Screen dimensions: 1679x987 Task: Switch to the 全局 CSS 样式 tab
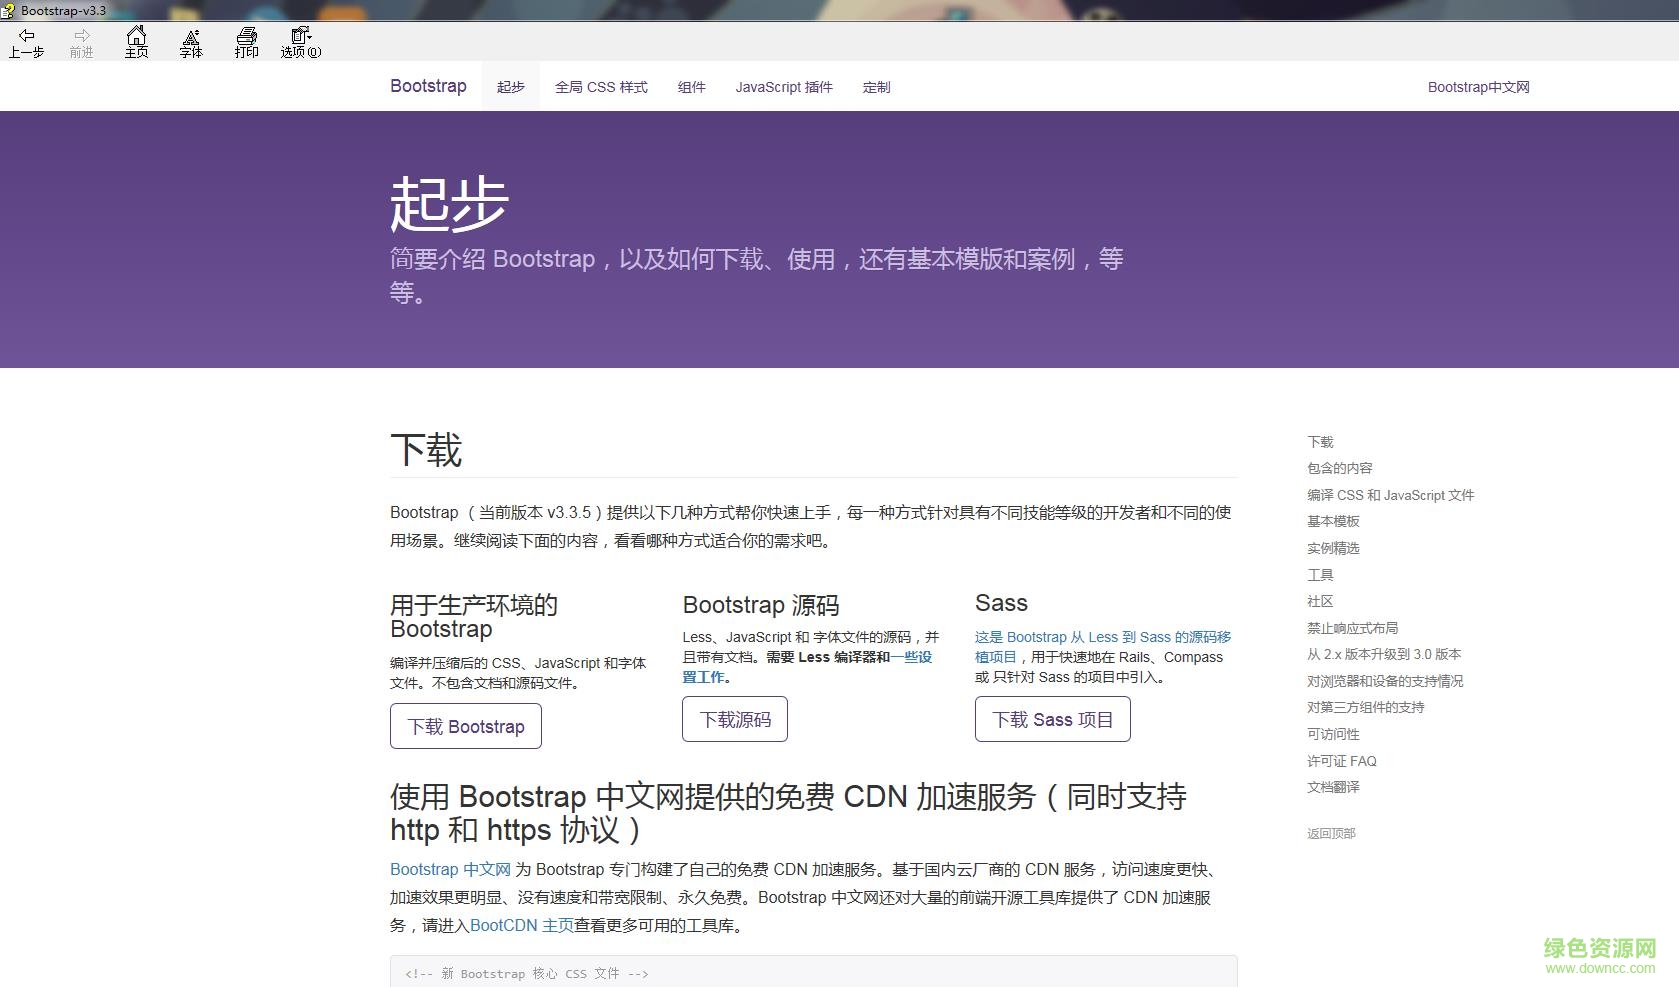coord(601,87)
